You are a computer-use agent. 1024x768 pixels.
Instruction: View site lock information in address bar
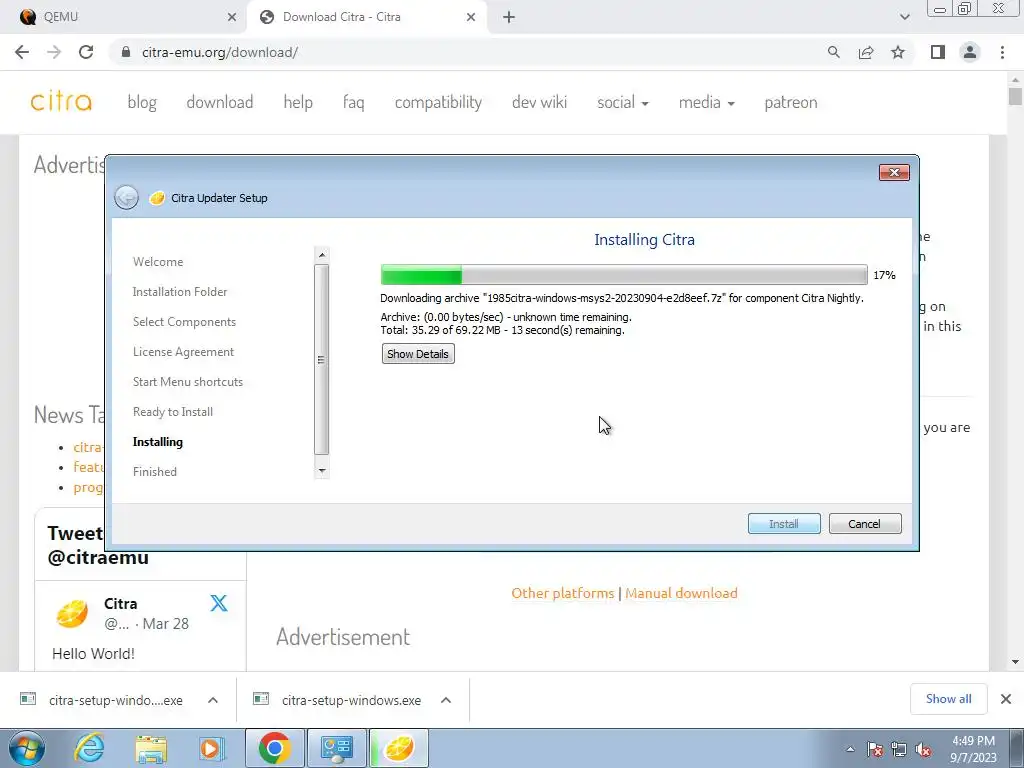tap(126, 52)
